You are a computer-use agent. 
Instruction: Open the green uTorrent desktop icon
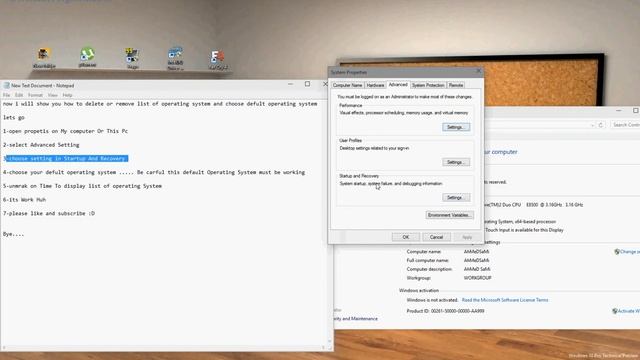point(87,55)
